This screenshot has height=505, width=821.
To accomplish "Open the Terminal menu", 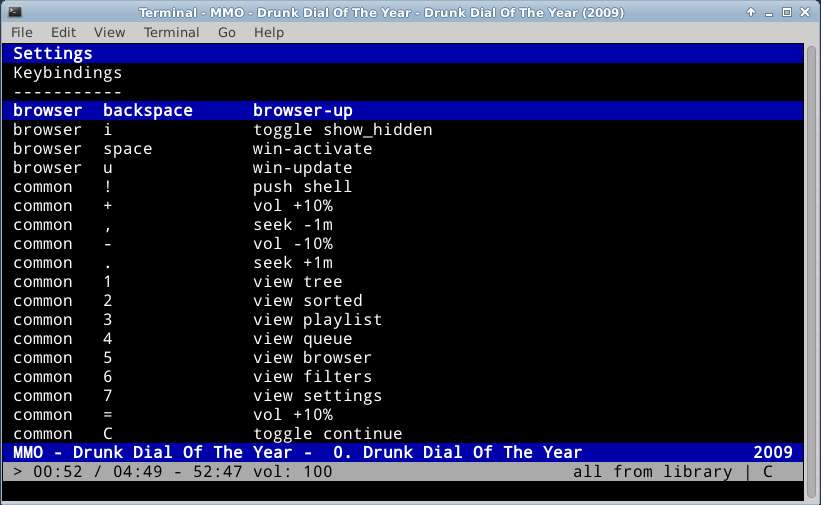I will (x=171, y=32).
